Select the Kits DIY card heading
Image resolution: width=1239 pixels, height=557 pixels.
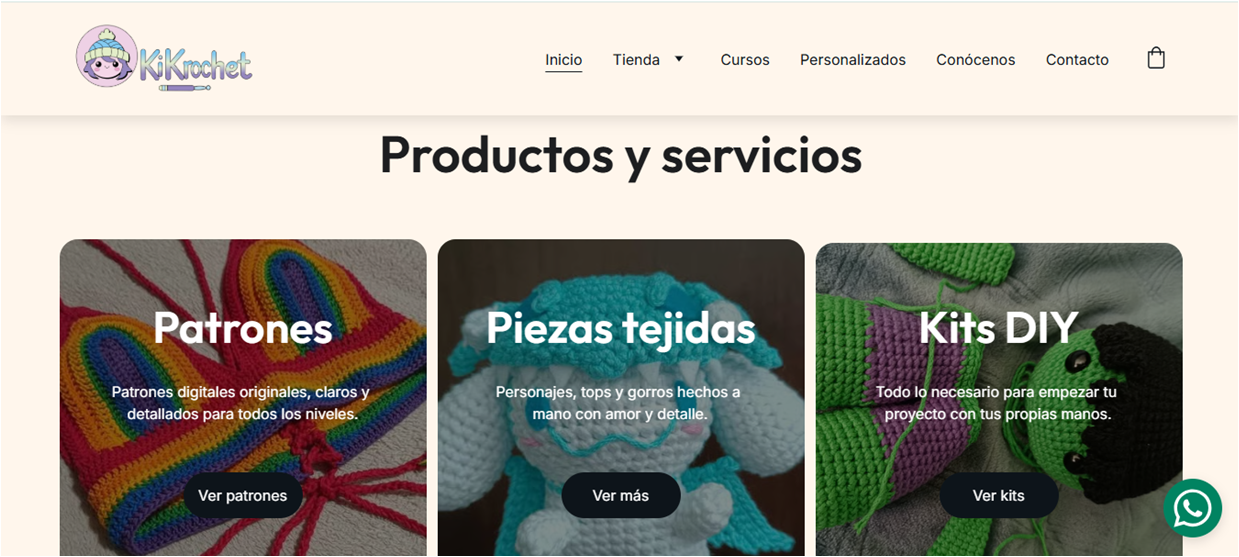click(999, 328)
